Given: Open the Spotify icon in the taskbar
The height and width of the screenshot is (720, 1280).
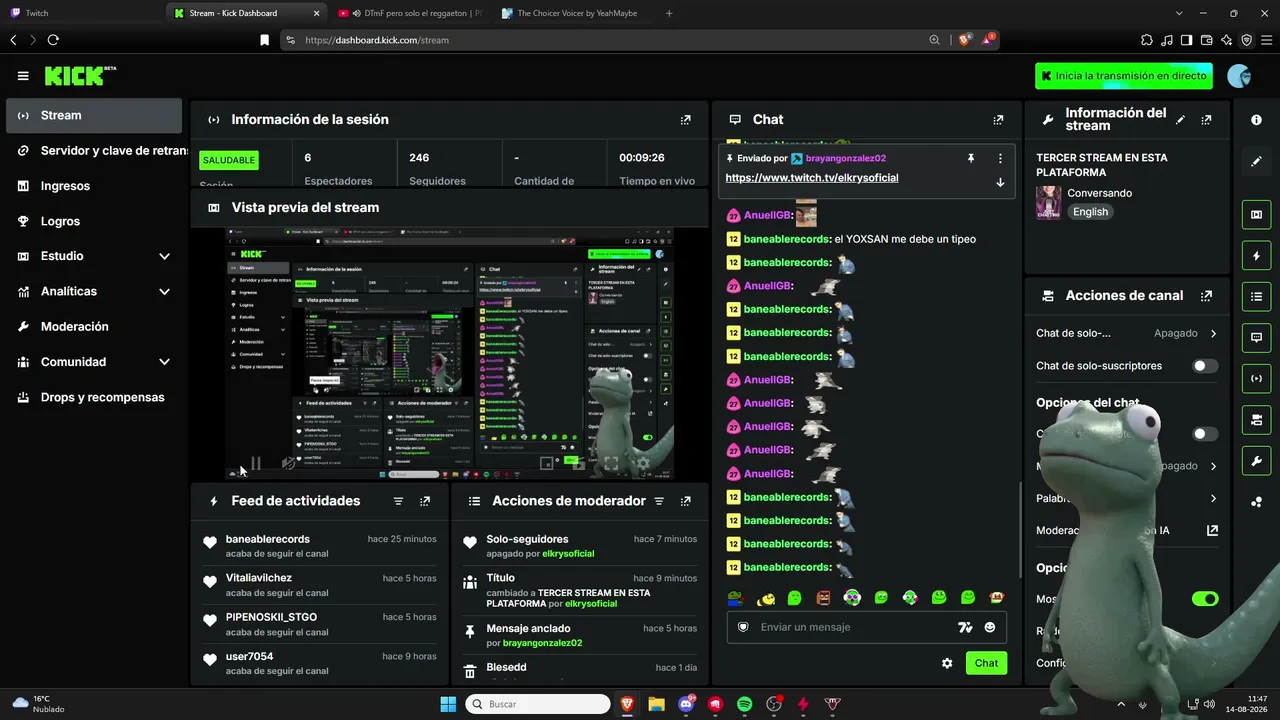Looking at the screenshot, I should click(744, 704).
